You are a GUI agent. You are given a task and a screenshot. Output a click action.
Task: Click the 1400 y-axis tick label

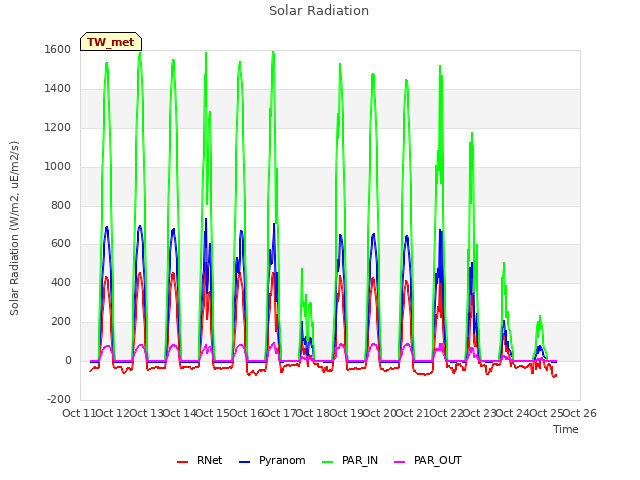pyautogui.click(x=58, y=88)
